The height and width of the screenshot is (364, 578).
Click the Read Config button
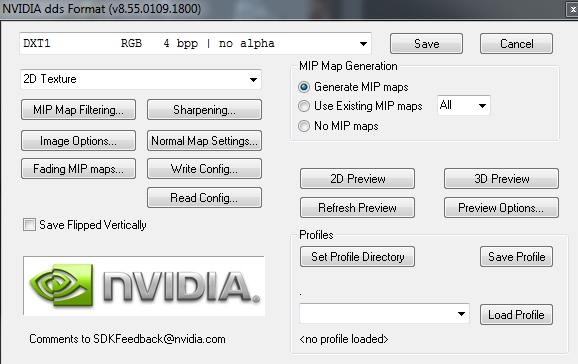[x=205, y=198]
